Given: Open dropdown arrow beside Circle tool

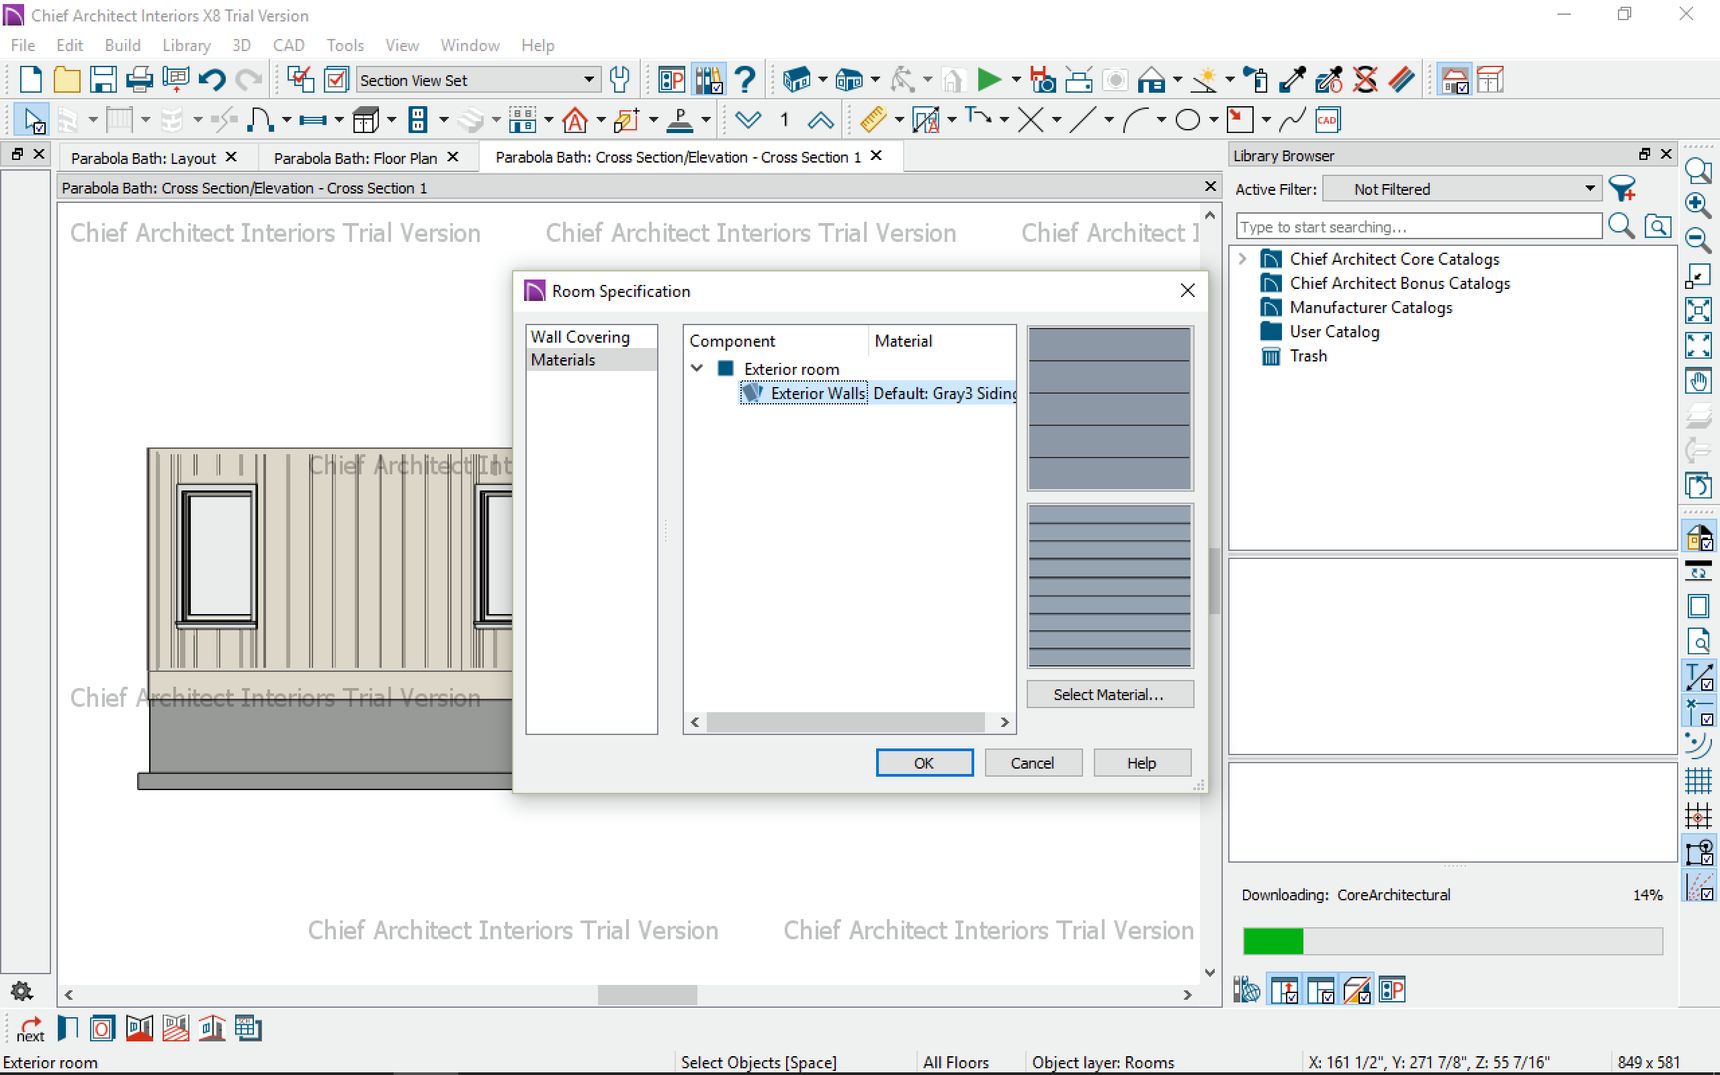Looking at the screenshot, I should tap(1213, 121).
